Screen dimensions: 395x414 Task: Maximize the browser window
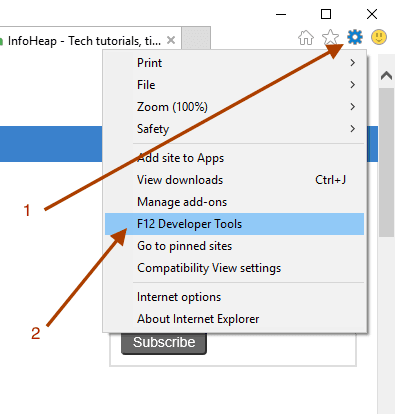click(326, 14)
